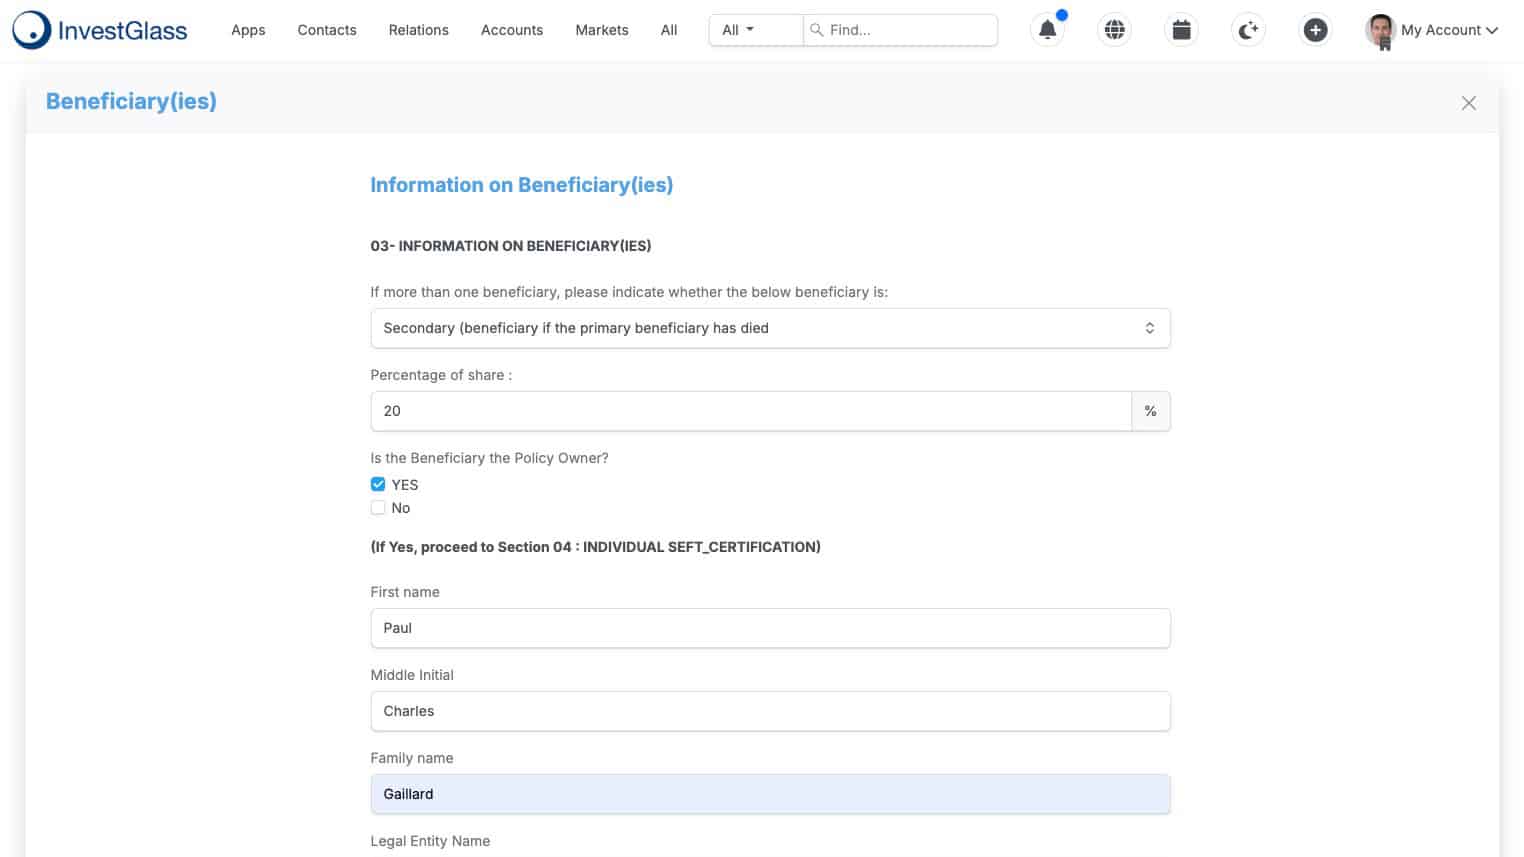Open the Contacts menu
Viewport: 1524px width, 857px height.
(327, 30)
